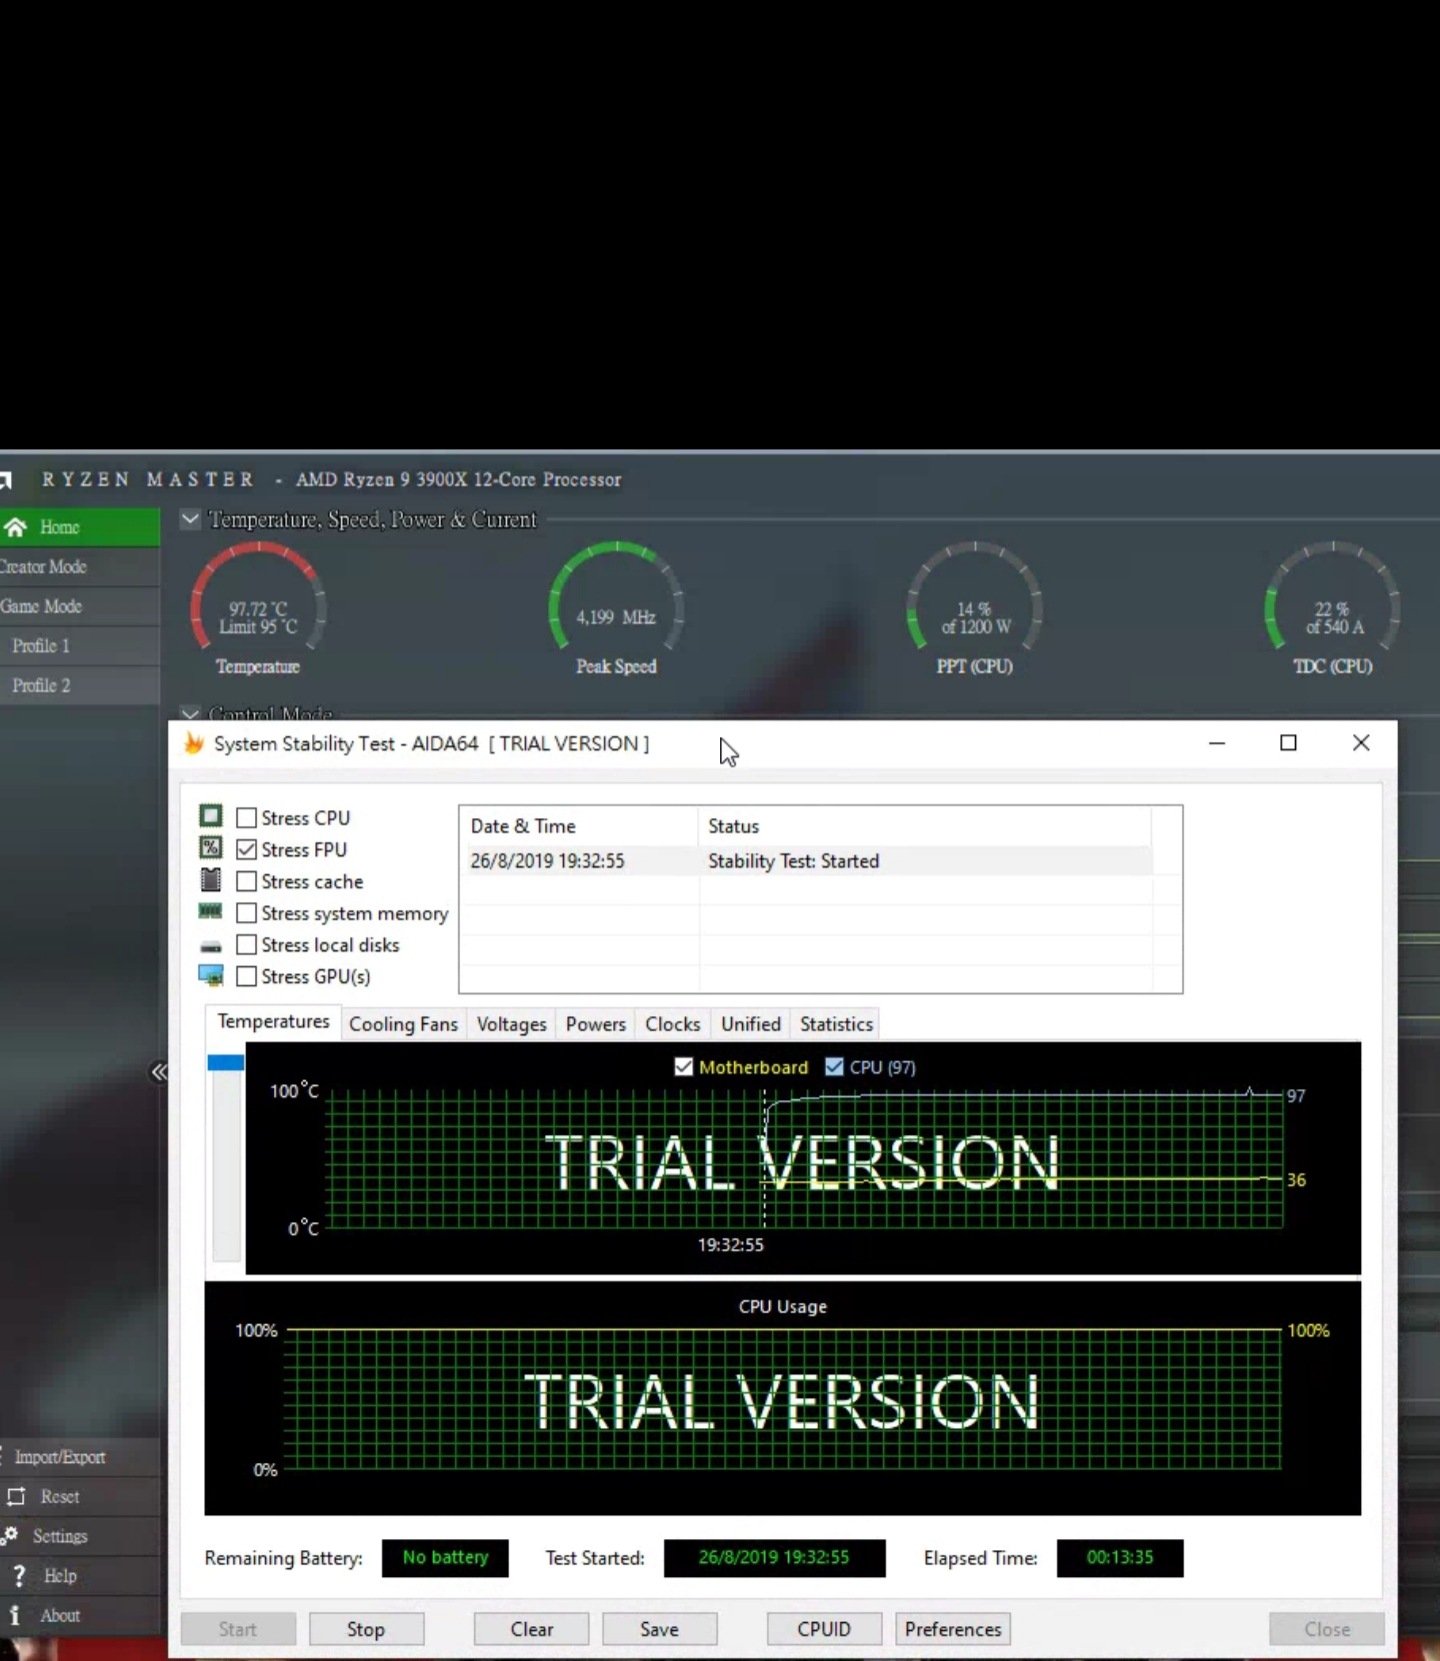The width and height of the screenshot is (1440, 1661).
Task: Open Profile 2 in Ryzen Master
Action: click(79, 686)
